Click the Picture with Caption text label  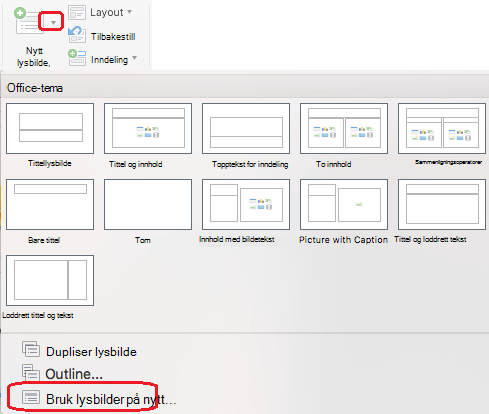click(343, 240)
